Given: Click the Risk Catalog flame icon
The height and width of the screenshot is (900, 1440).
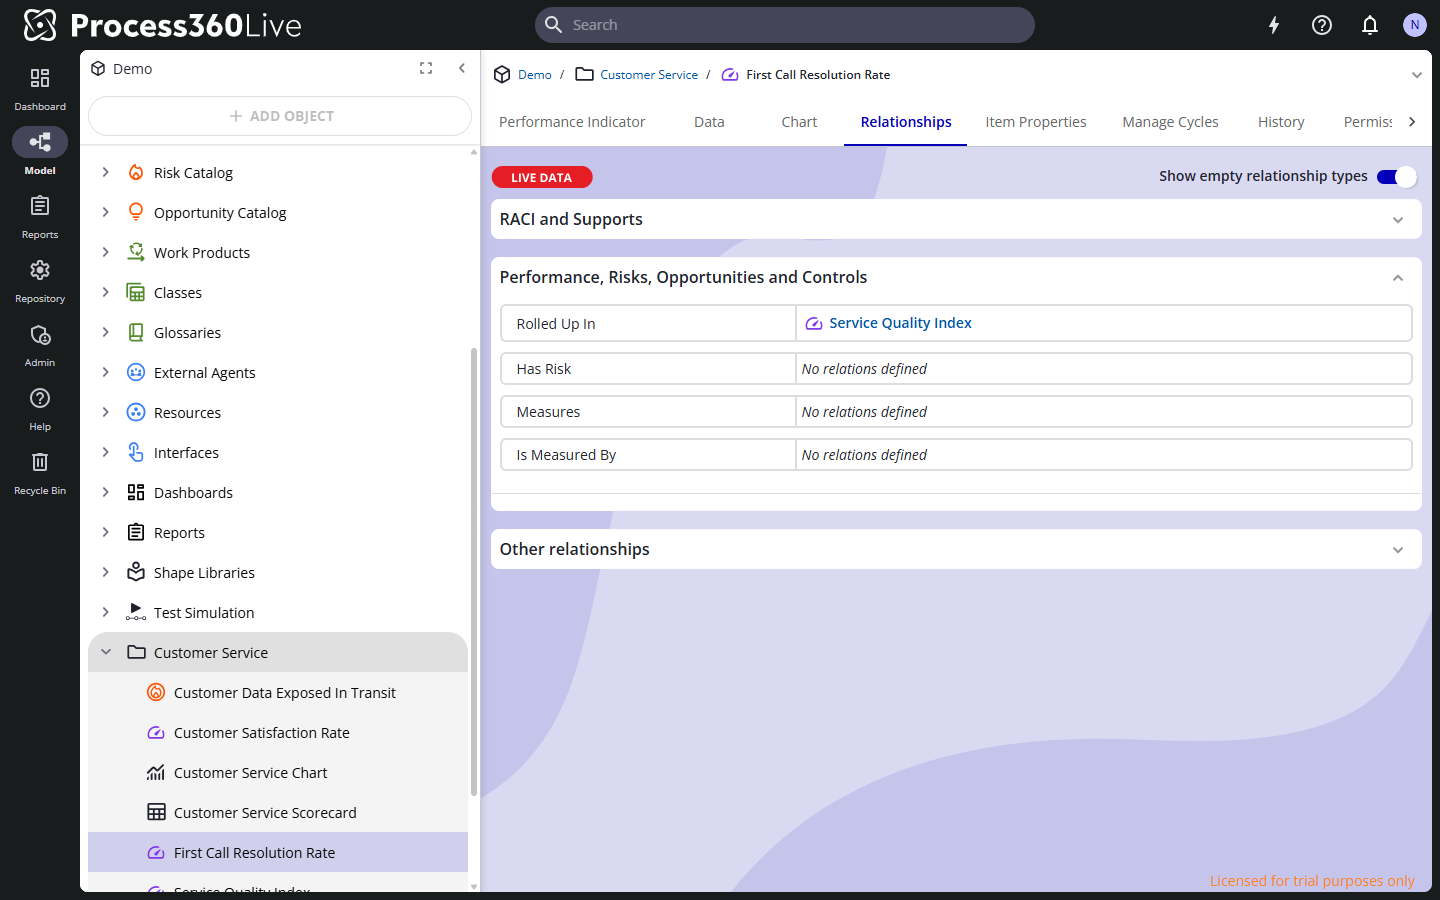Looking at the screenshot, I should point(136,172).
